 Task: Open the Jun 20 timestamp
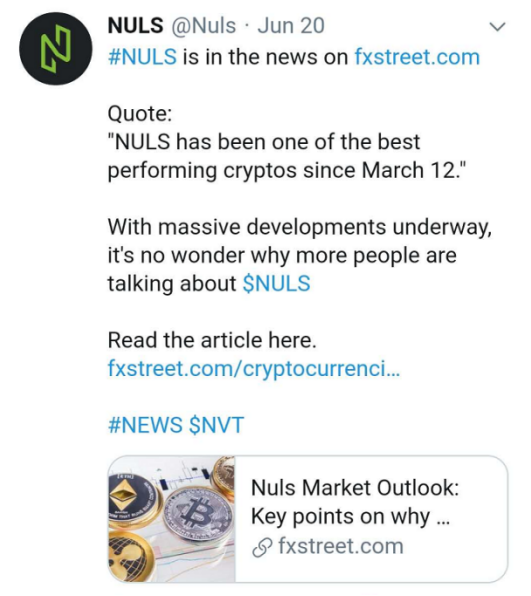[291, 26]
